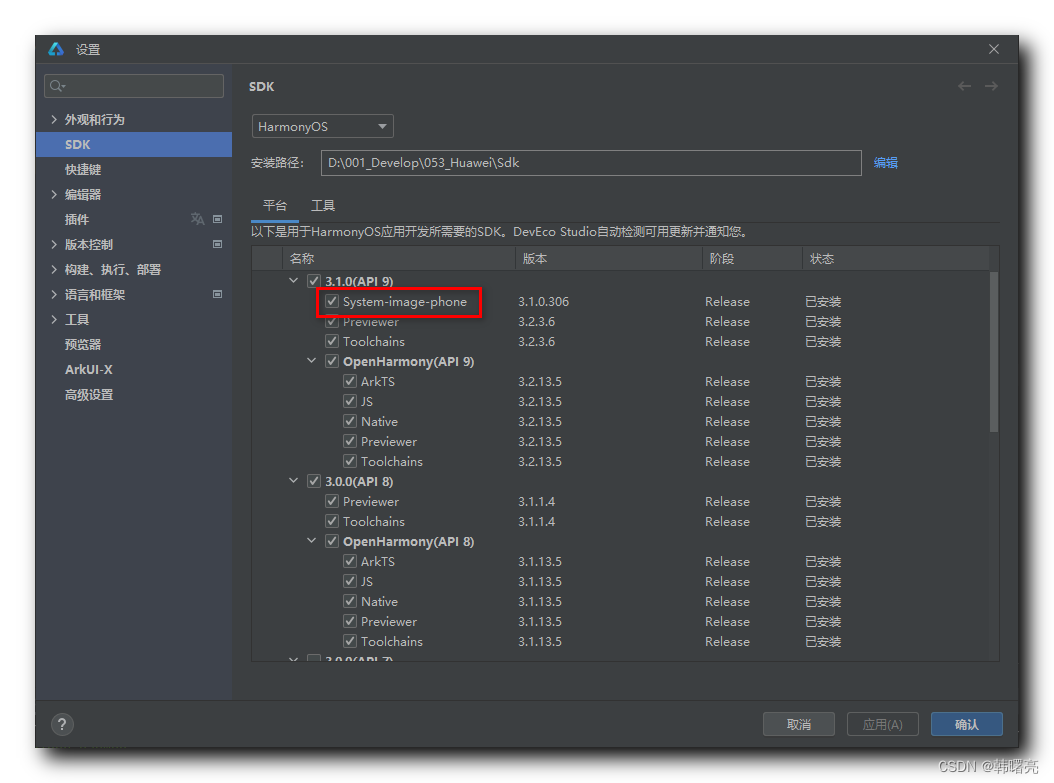Close the 设置 dialog
This screenshot has width=1054, height=783.
(994, 49)
